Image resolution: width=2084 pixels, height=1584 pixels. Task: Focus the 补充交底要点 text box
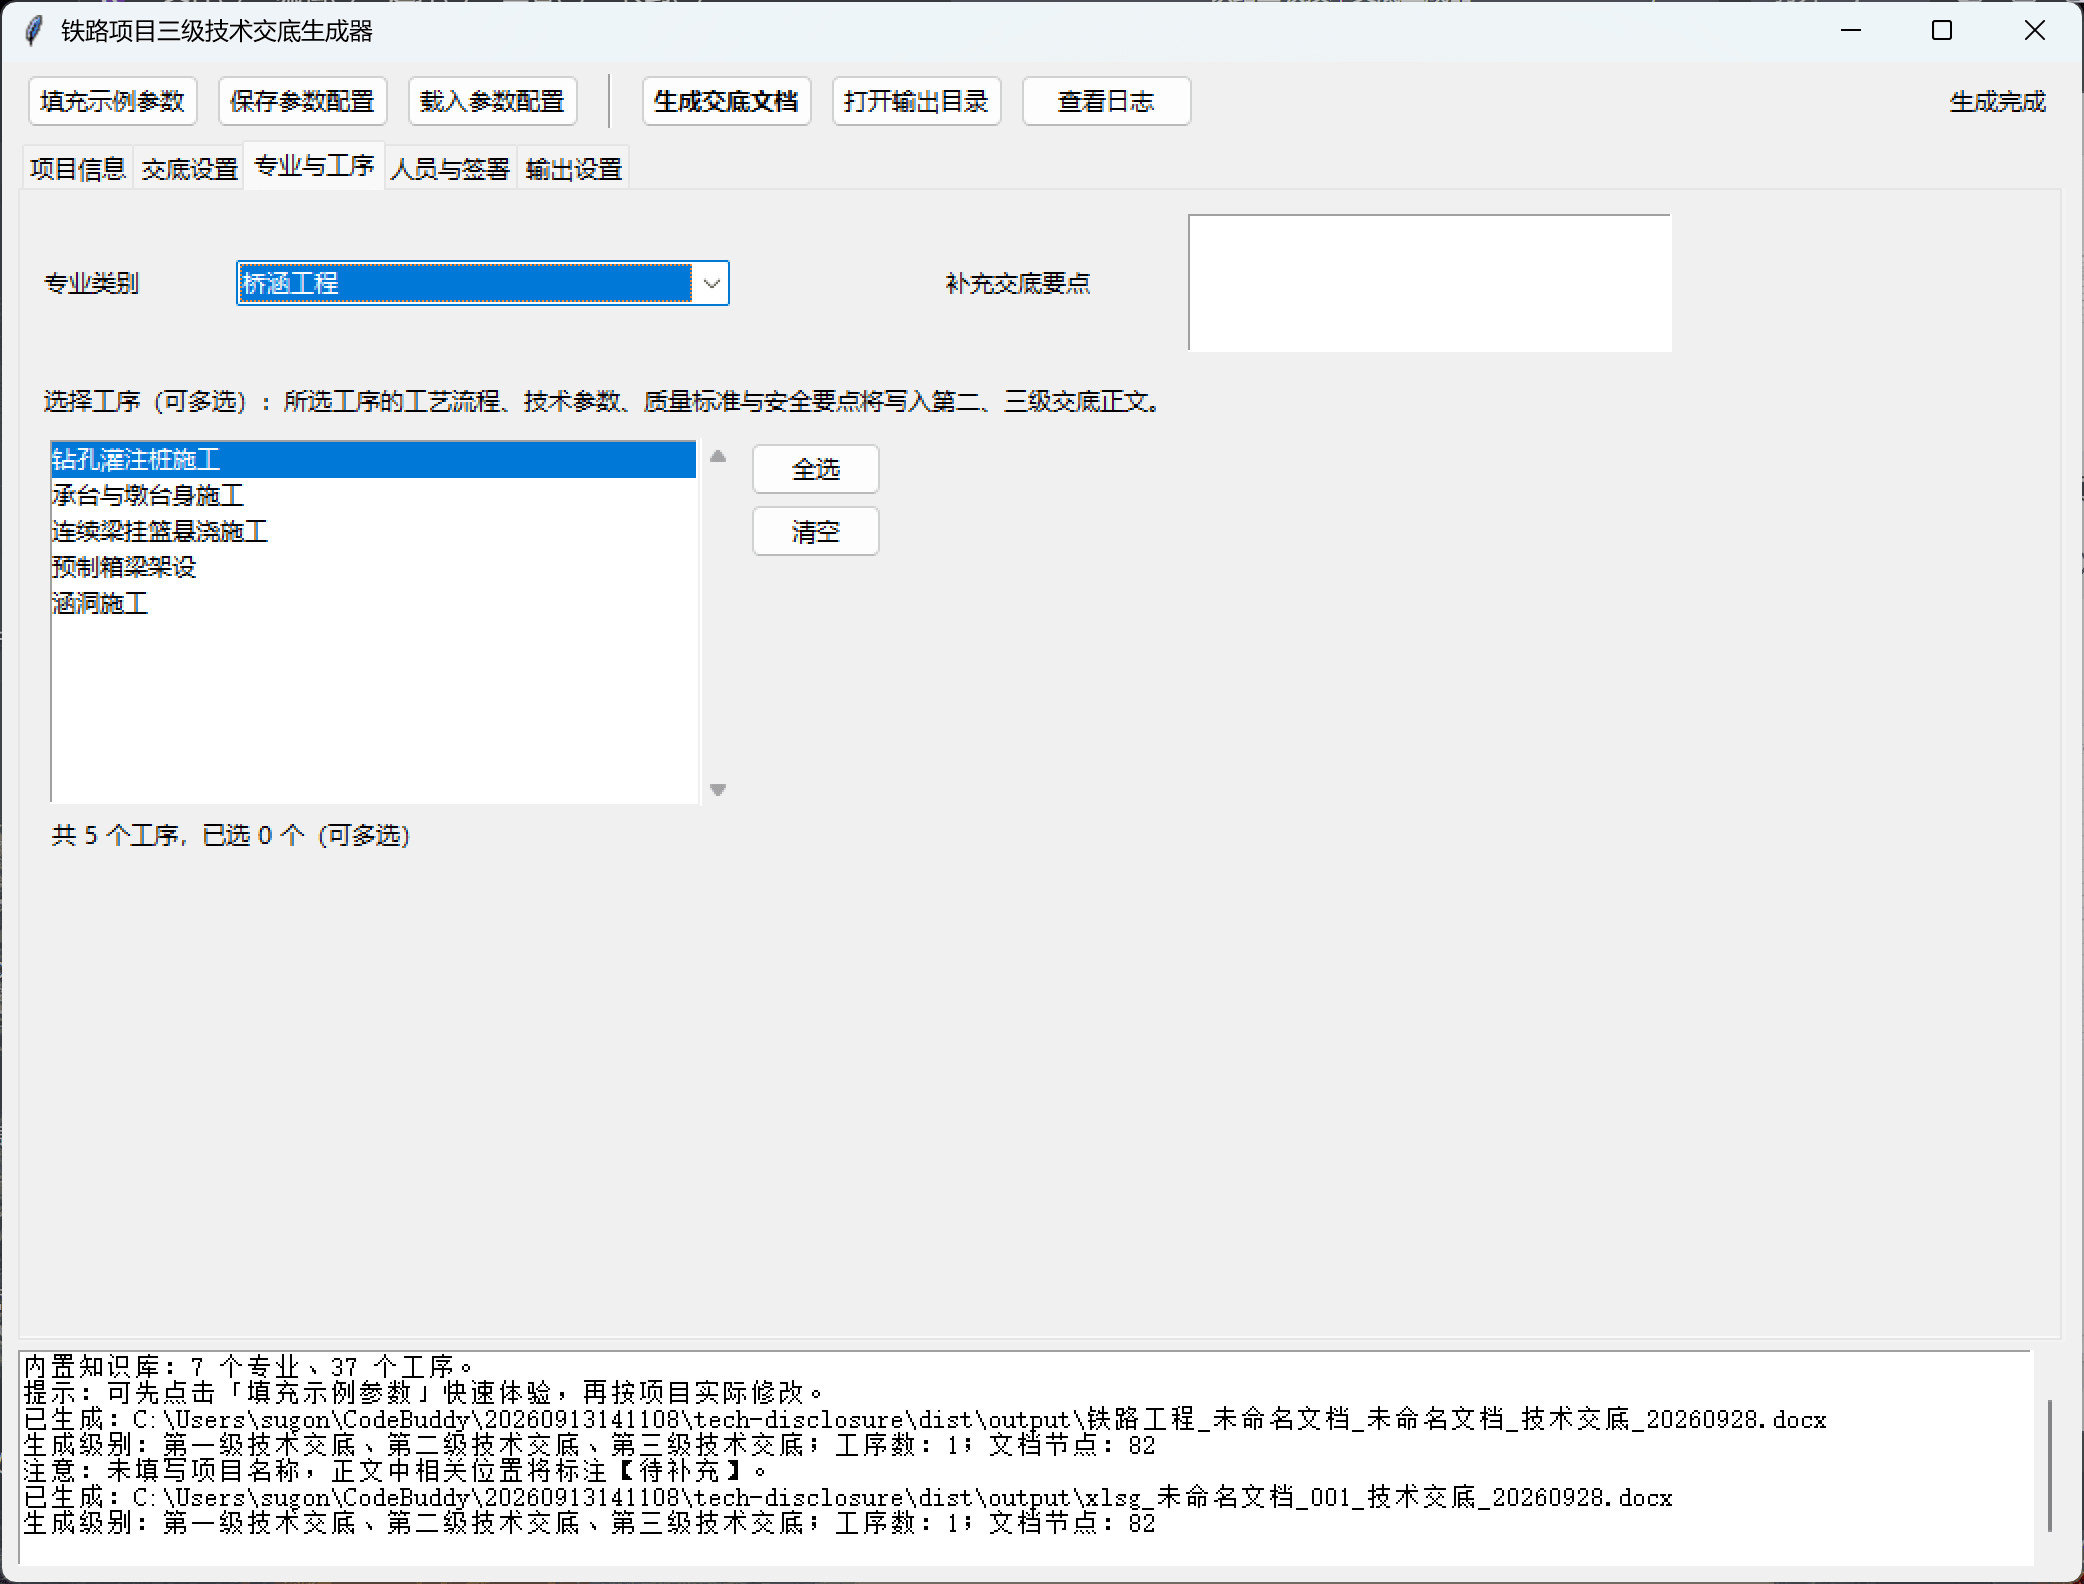coord(1430,283)
